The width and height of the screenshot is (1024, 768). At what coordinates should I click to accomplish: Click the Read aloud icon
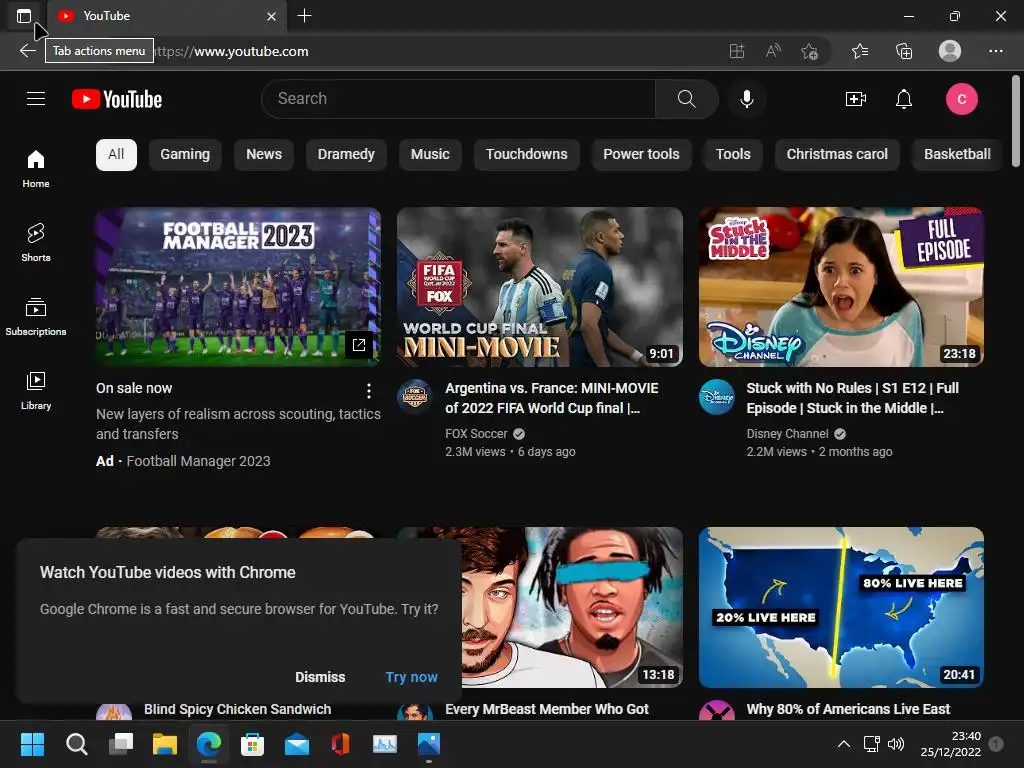click(773, 51)
